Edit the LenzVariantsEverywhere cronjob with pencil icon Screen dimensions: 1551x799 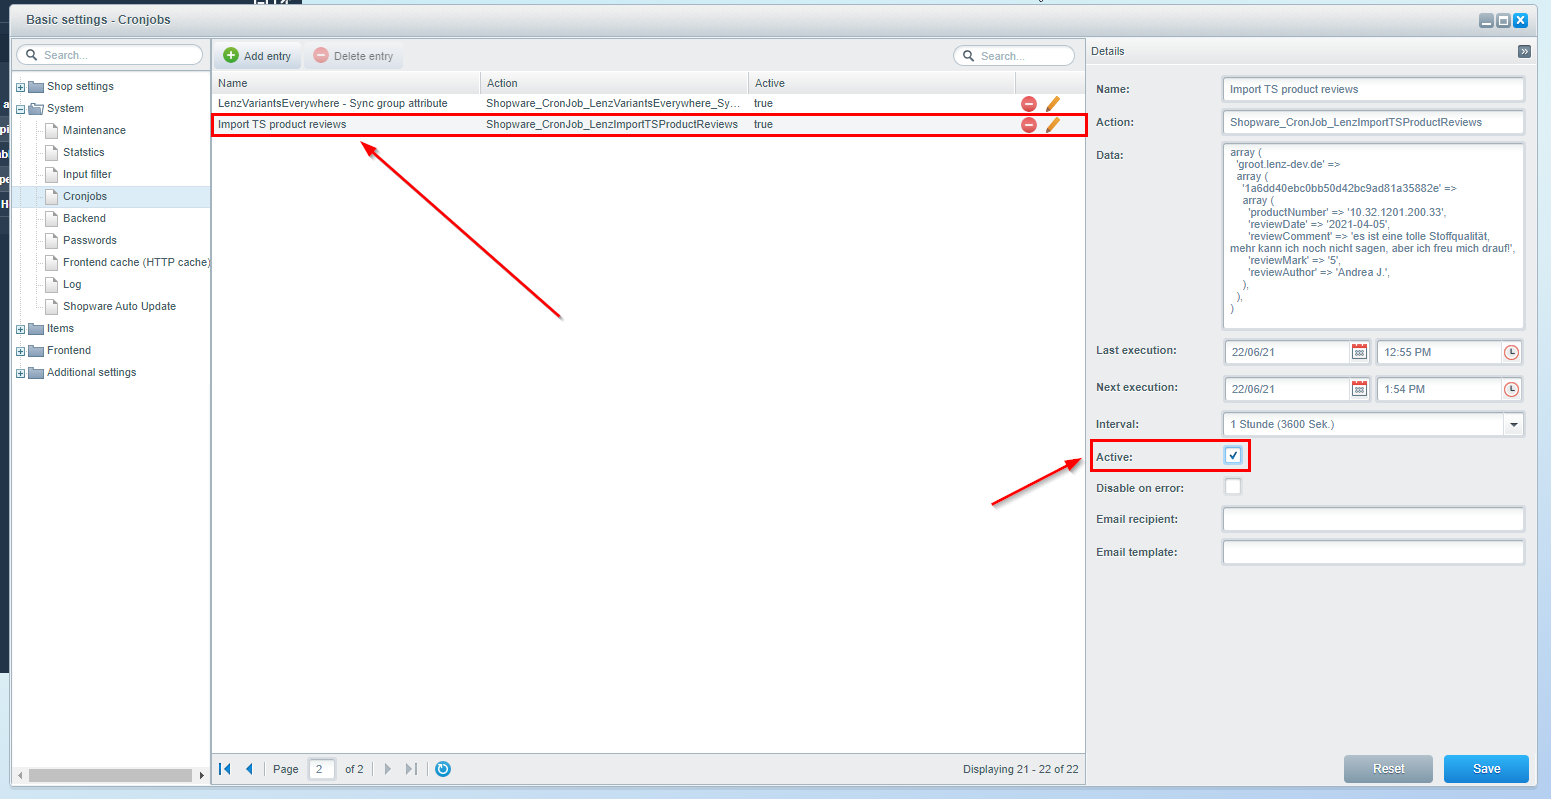point(1052,103)
